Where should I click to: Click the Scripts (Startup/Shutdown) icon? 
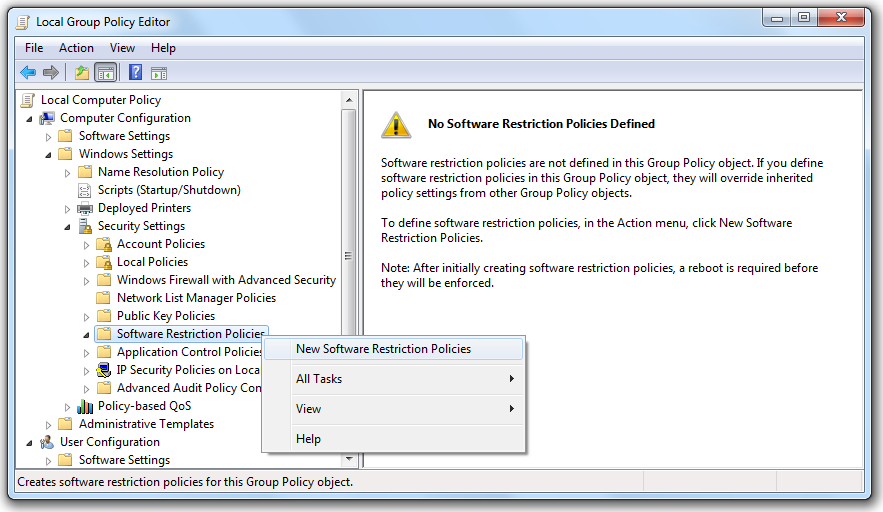84,190
